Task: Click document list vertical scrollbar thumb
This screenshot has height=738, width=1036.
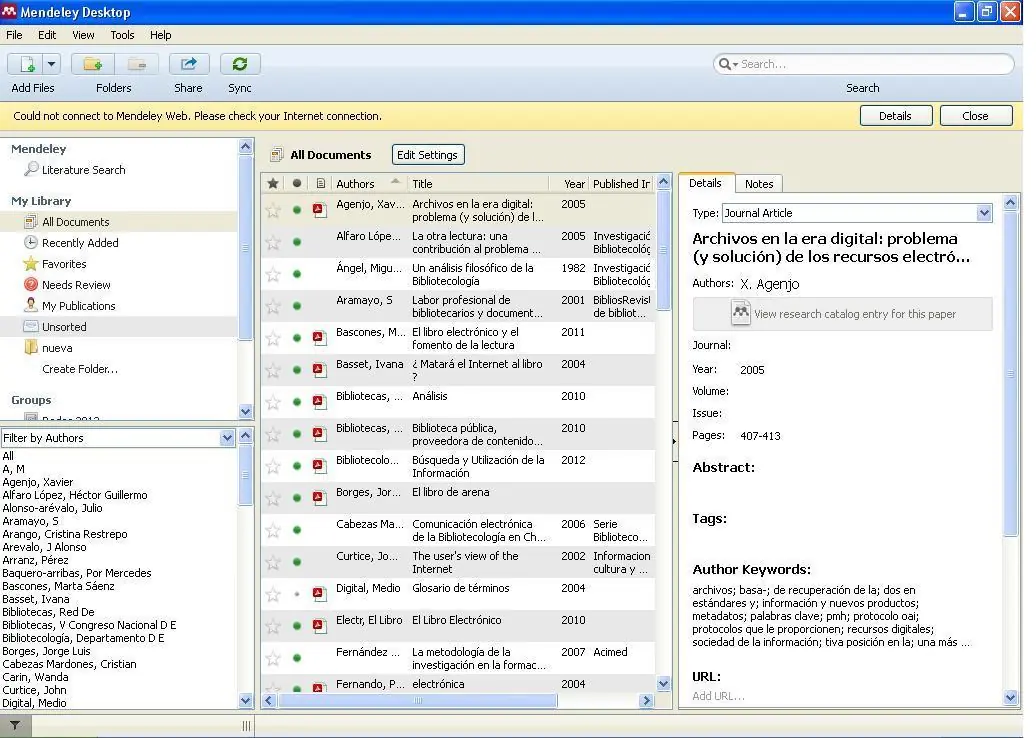Action: pos(664,250)
